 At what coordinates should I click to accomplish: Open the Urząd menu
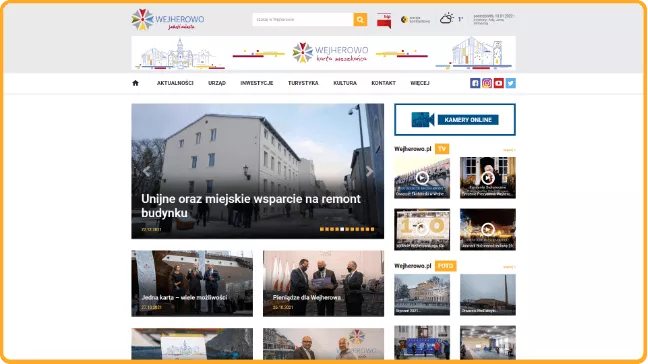coord(217,83)
